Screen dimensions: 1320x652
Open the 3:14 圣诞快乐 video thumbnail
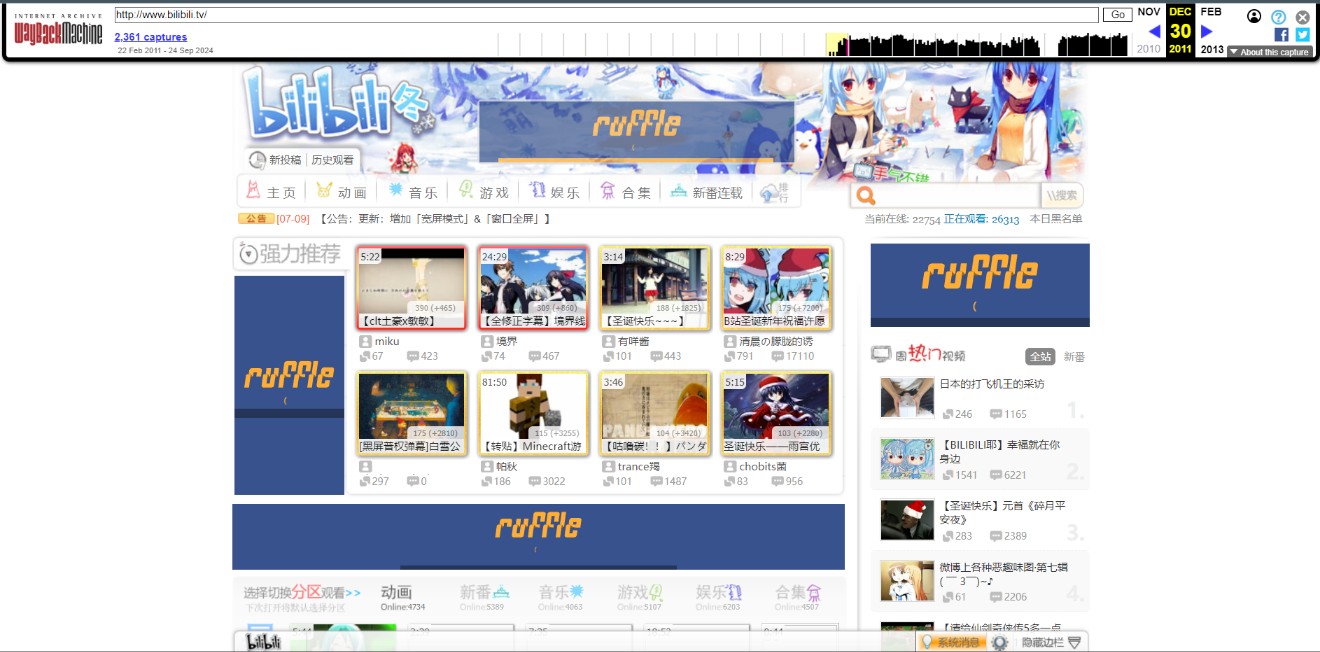[x=655, y=288]
